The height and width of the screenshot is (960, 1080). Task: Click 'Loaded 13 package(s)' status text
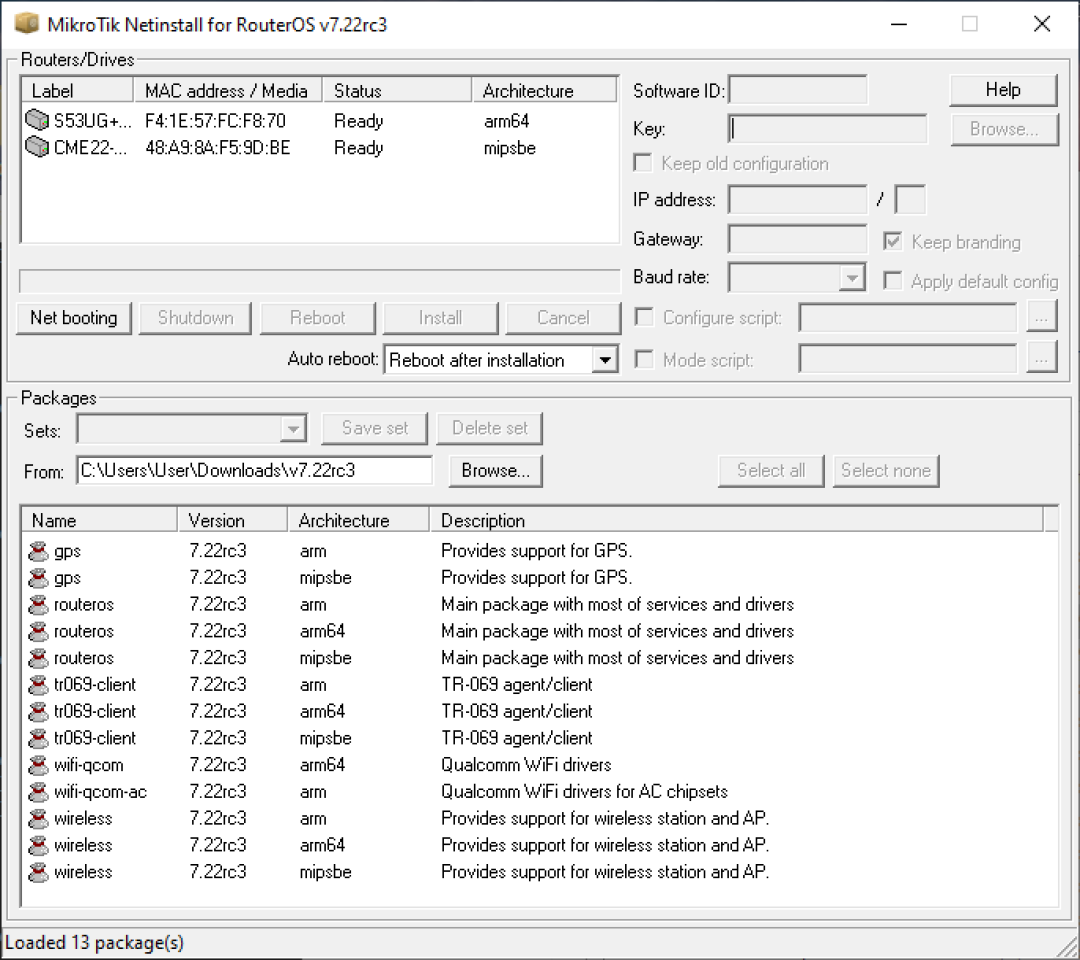(x=94, y=943)
